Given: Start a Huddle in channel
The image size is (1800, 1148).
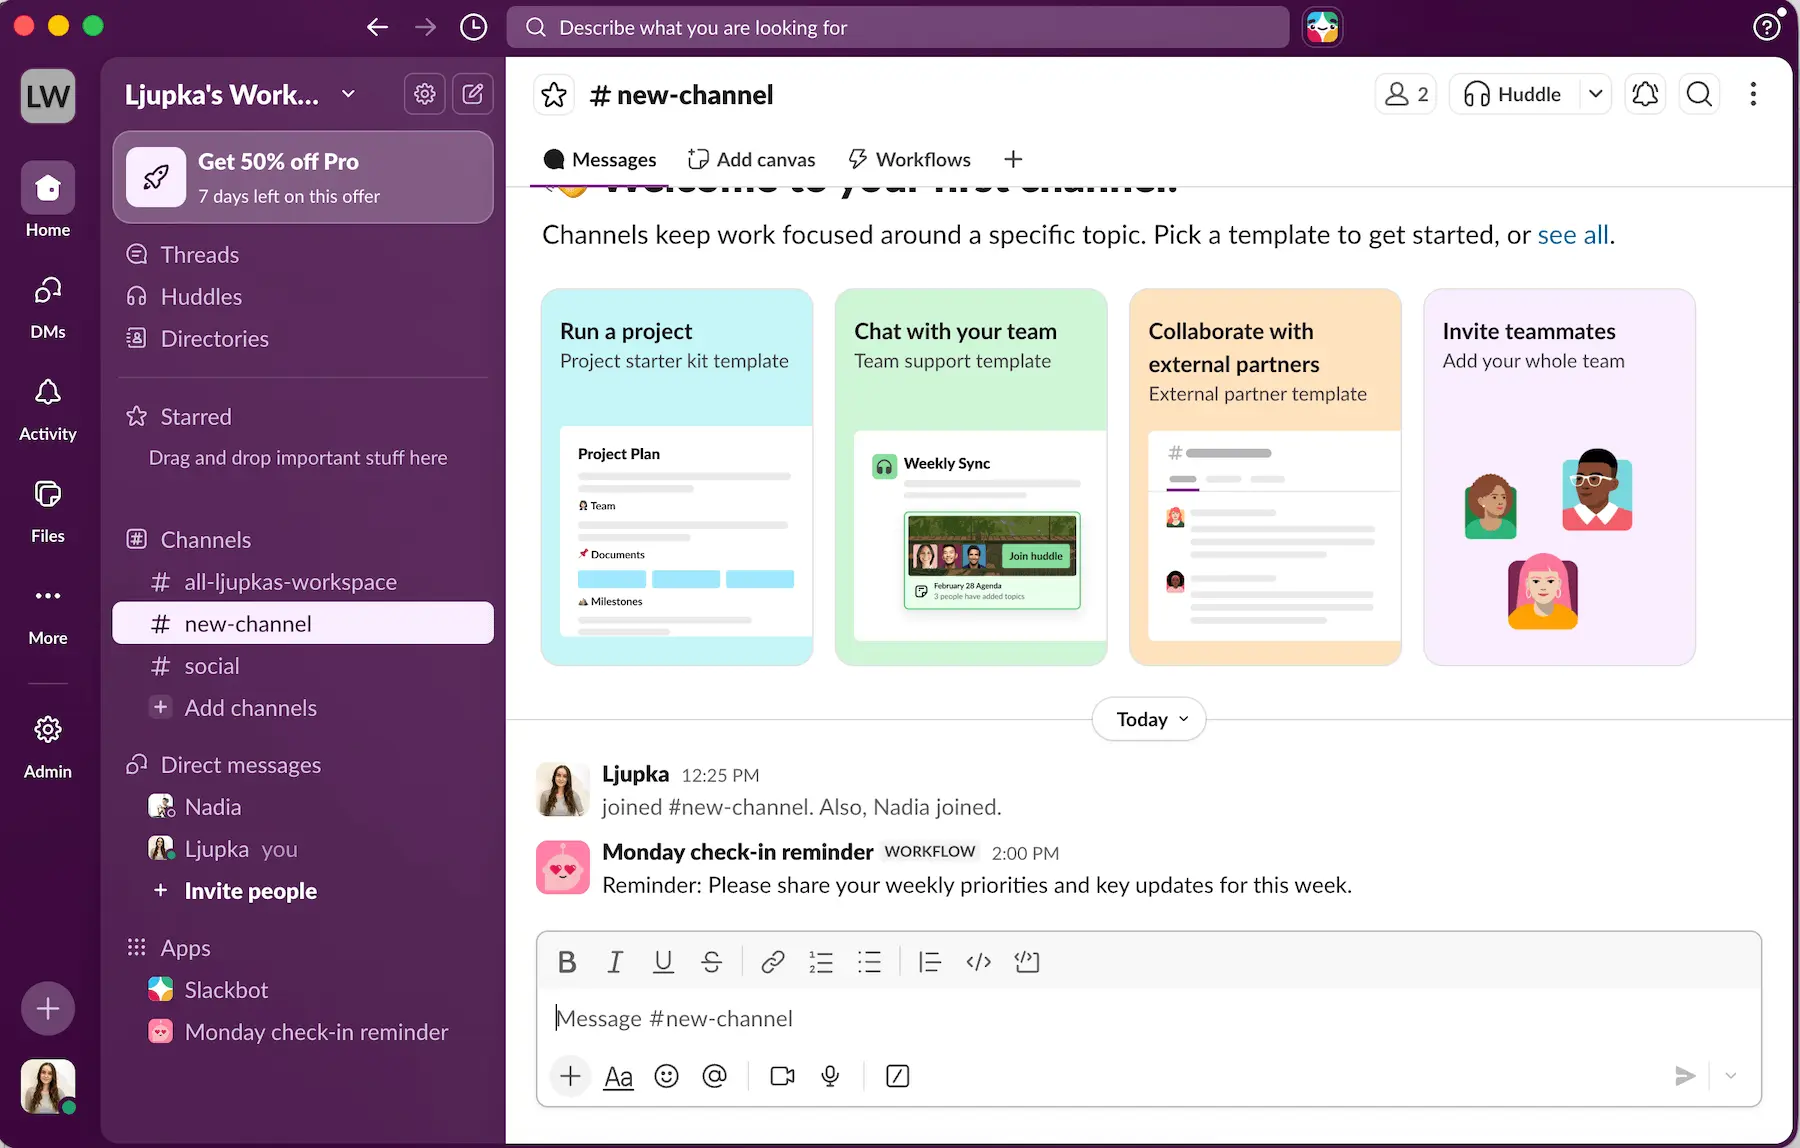Looking at the screenshot, I should click(x=1514, y=94).
